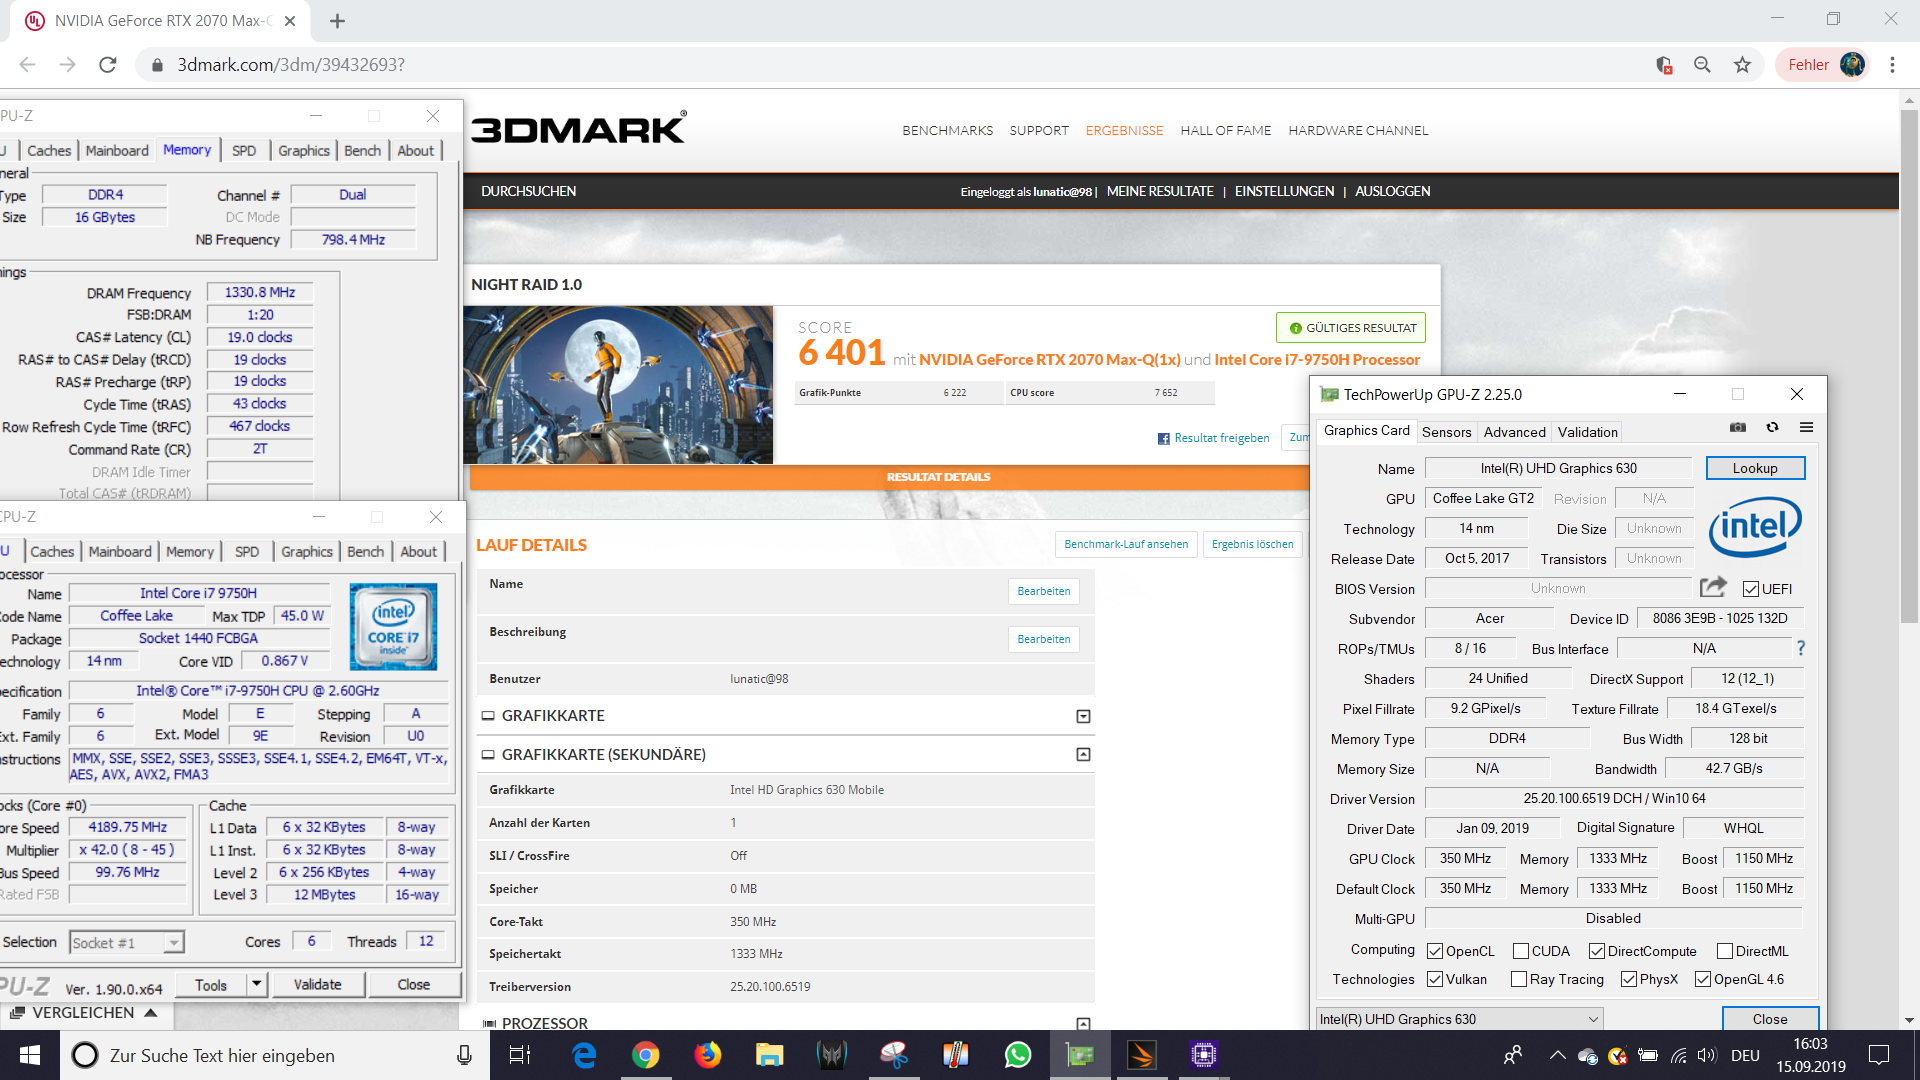Toggle the Ray Tracing checkbox
This screenshot has width=1920, height=1080.
click(1519, 979)
